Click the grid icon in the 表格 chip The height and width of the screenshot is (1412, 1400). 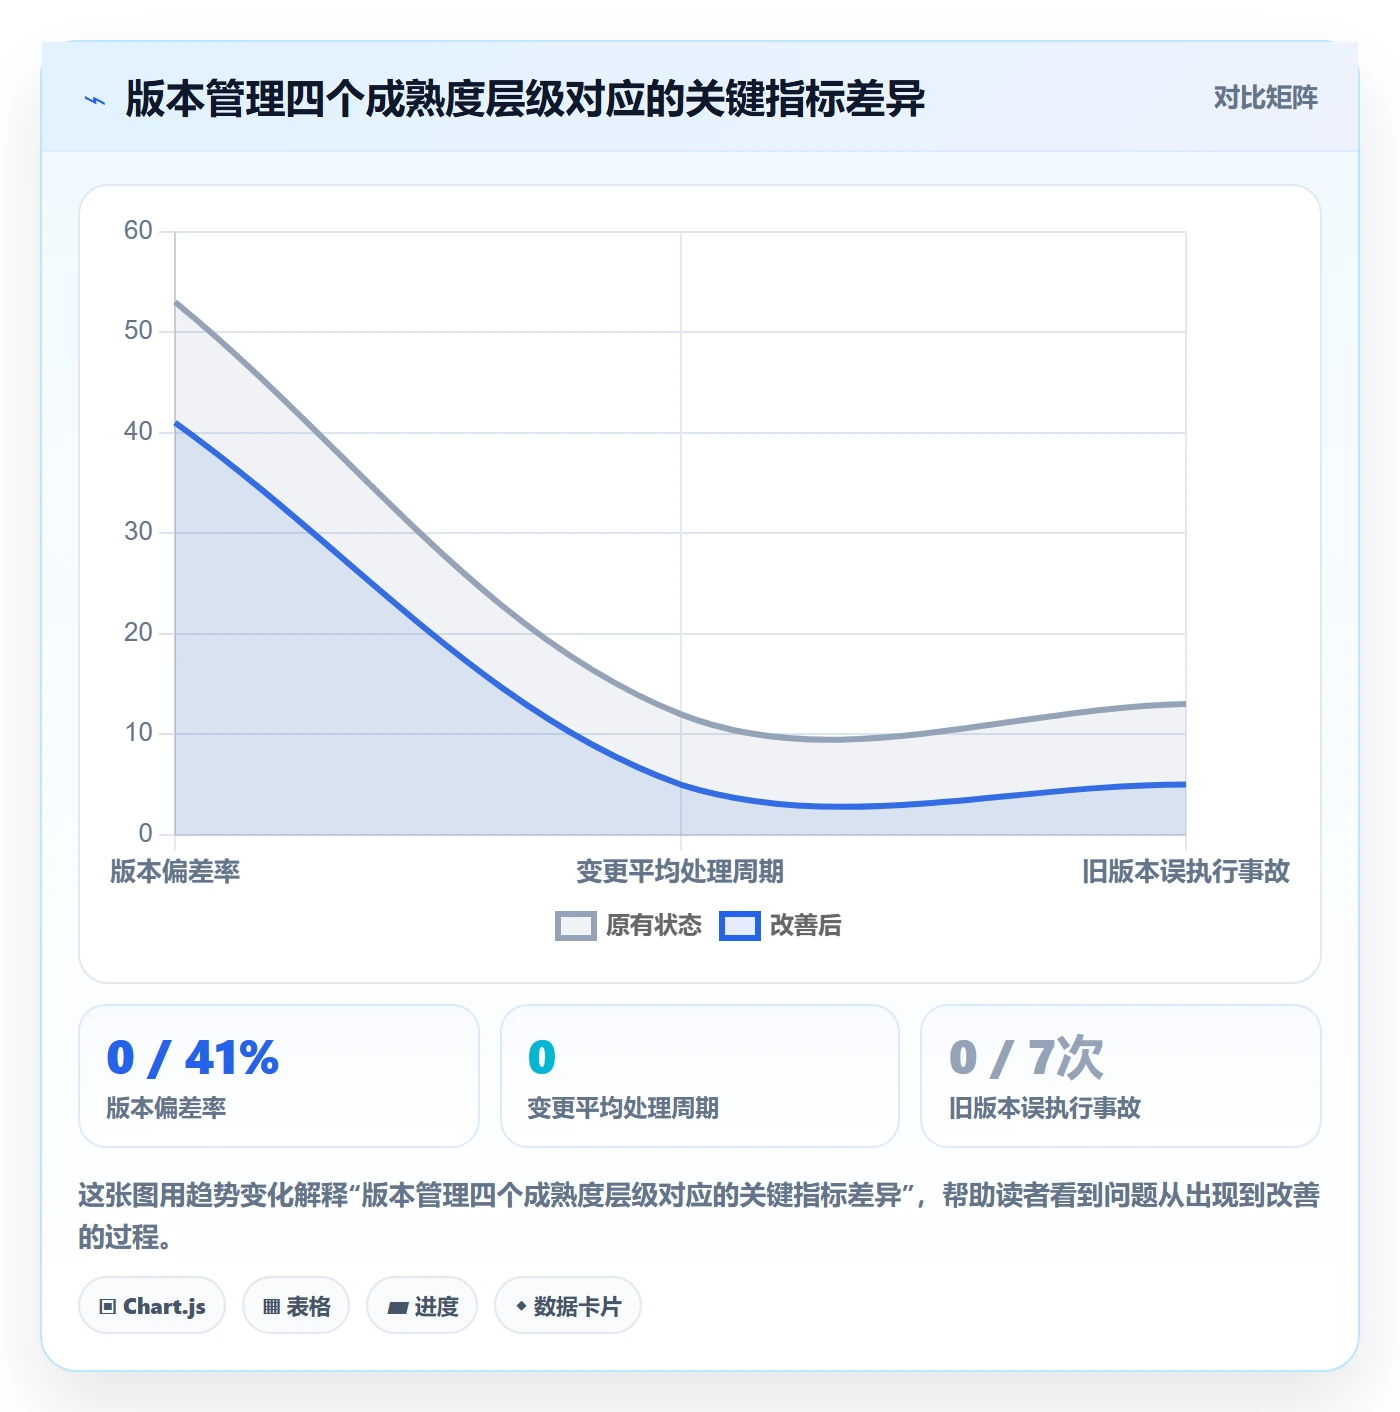click(271, 1307)
